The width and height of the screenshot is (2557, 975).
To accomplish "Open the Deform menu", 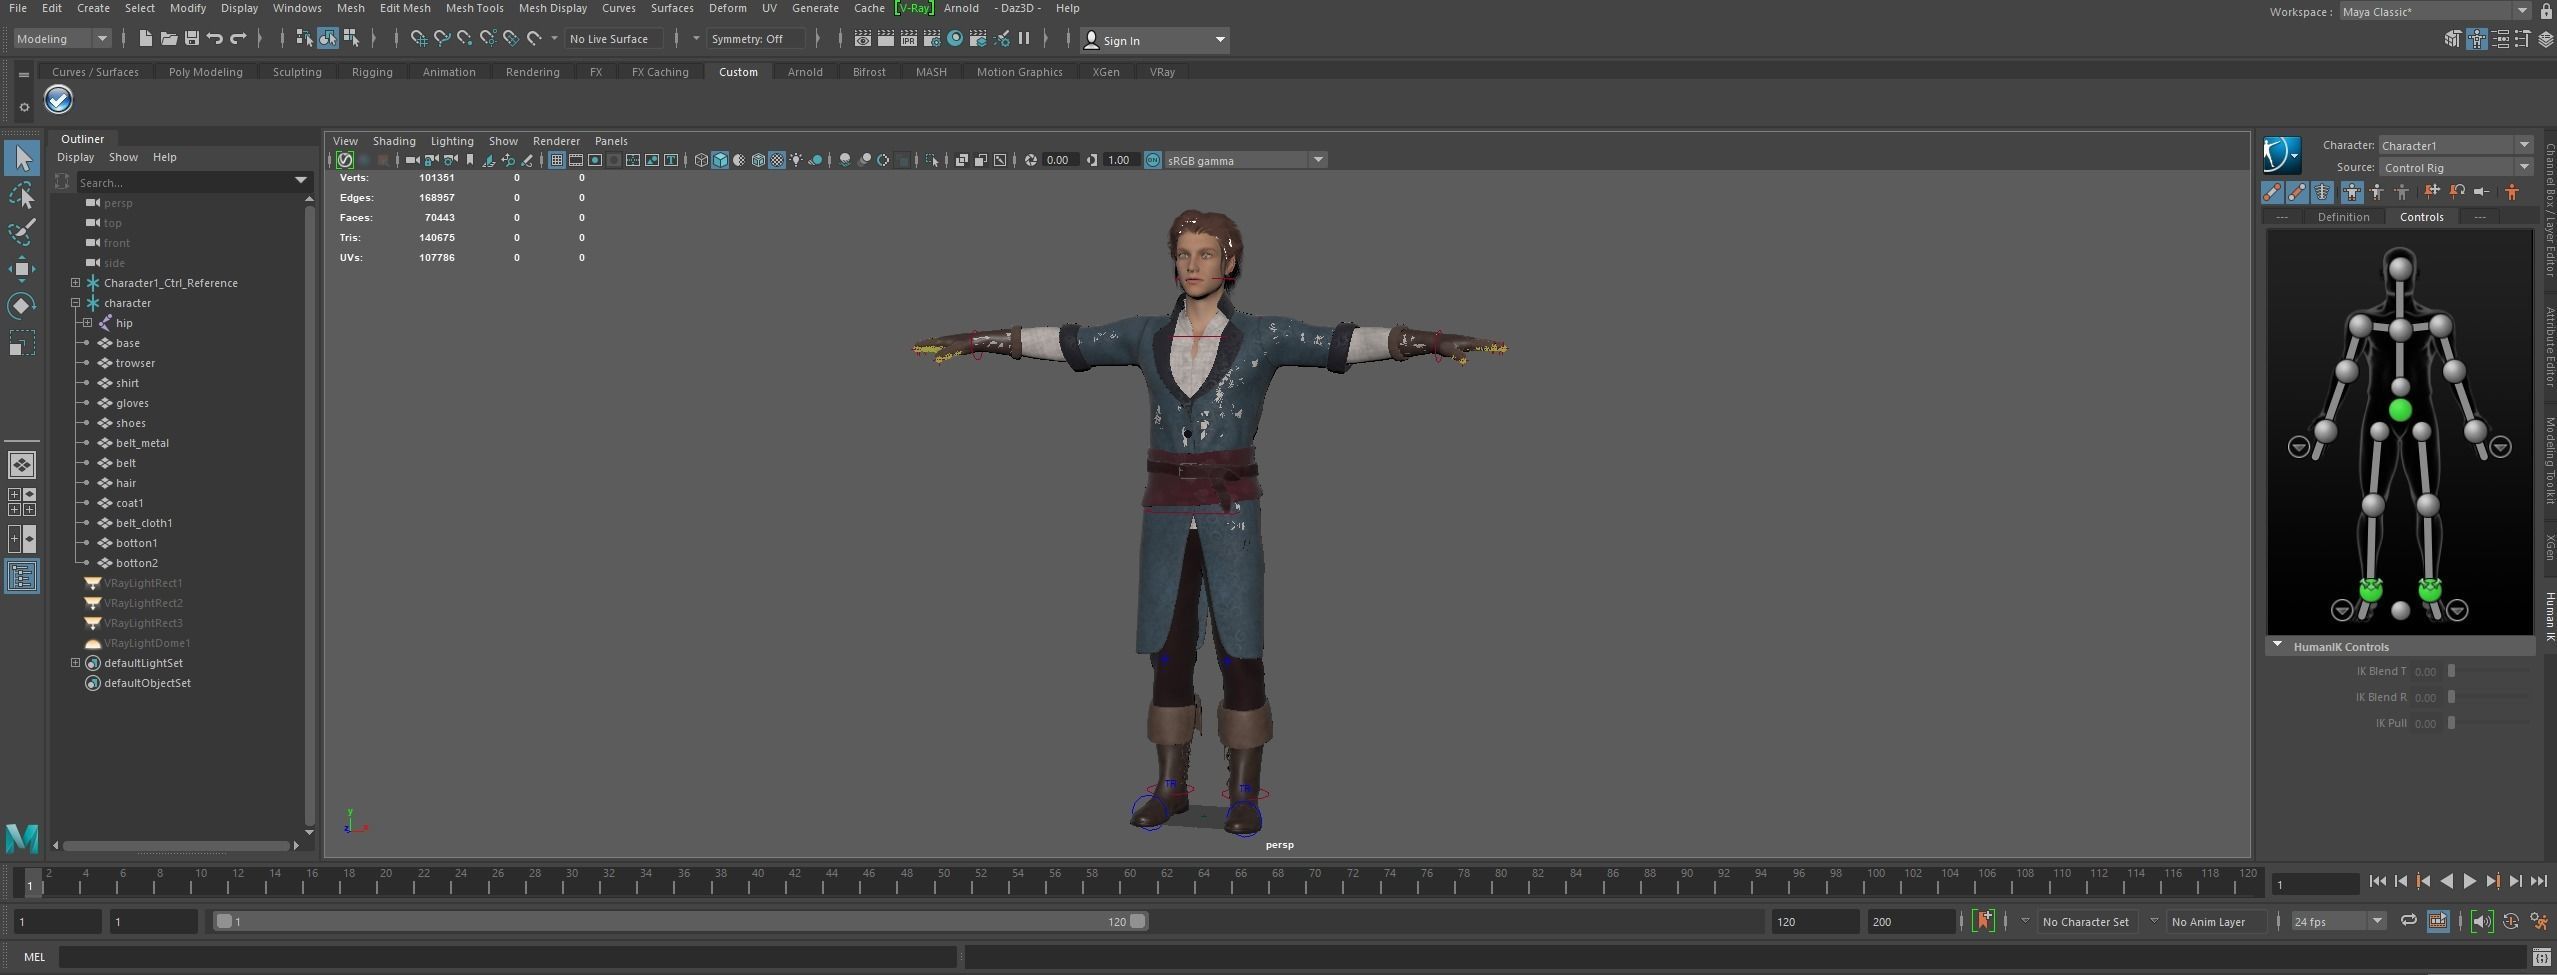I will (x=727, y=8).
